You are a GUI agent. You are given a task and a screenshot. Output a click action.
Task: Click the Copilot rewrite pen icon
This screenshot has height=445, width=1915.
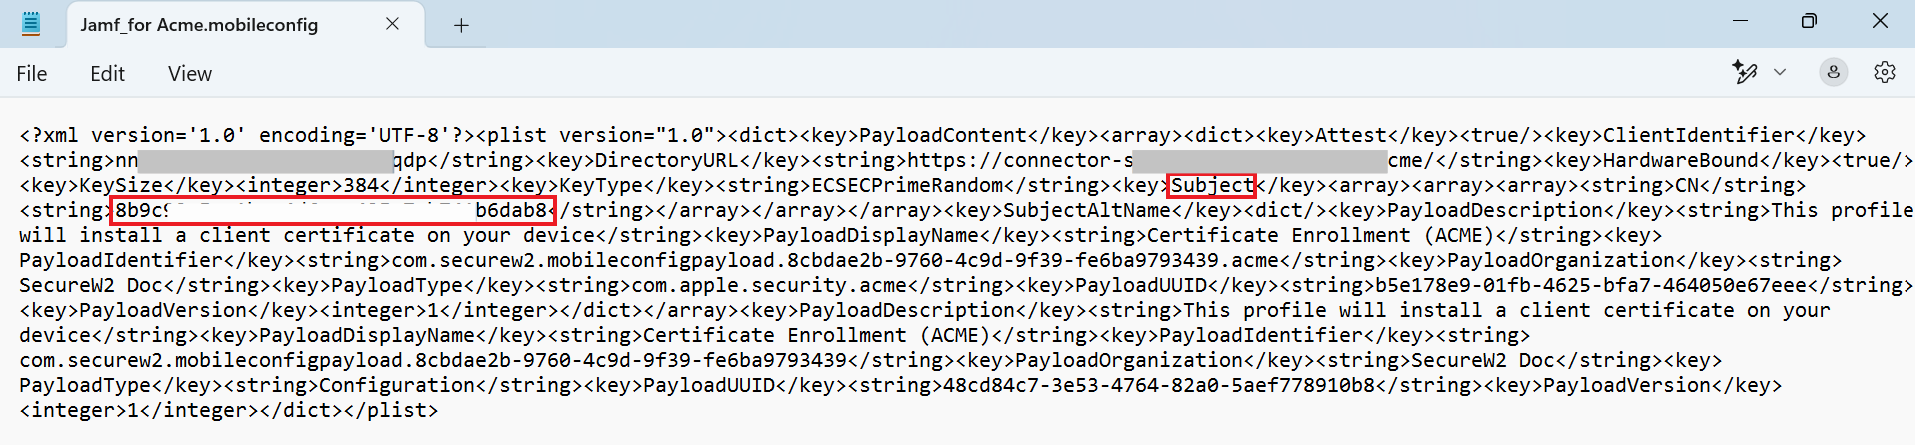pyautogui.click(x=1745, y=72)
